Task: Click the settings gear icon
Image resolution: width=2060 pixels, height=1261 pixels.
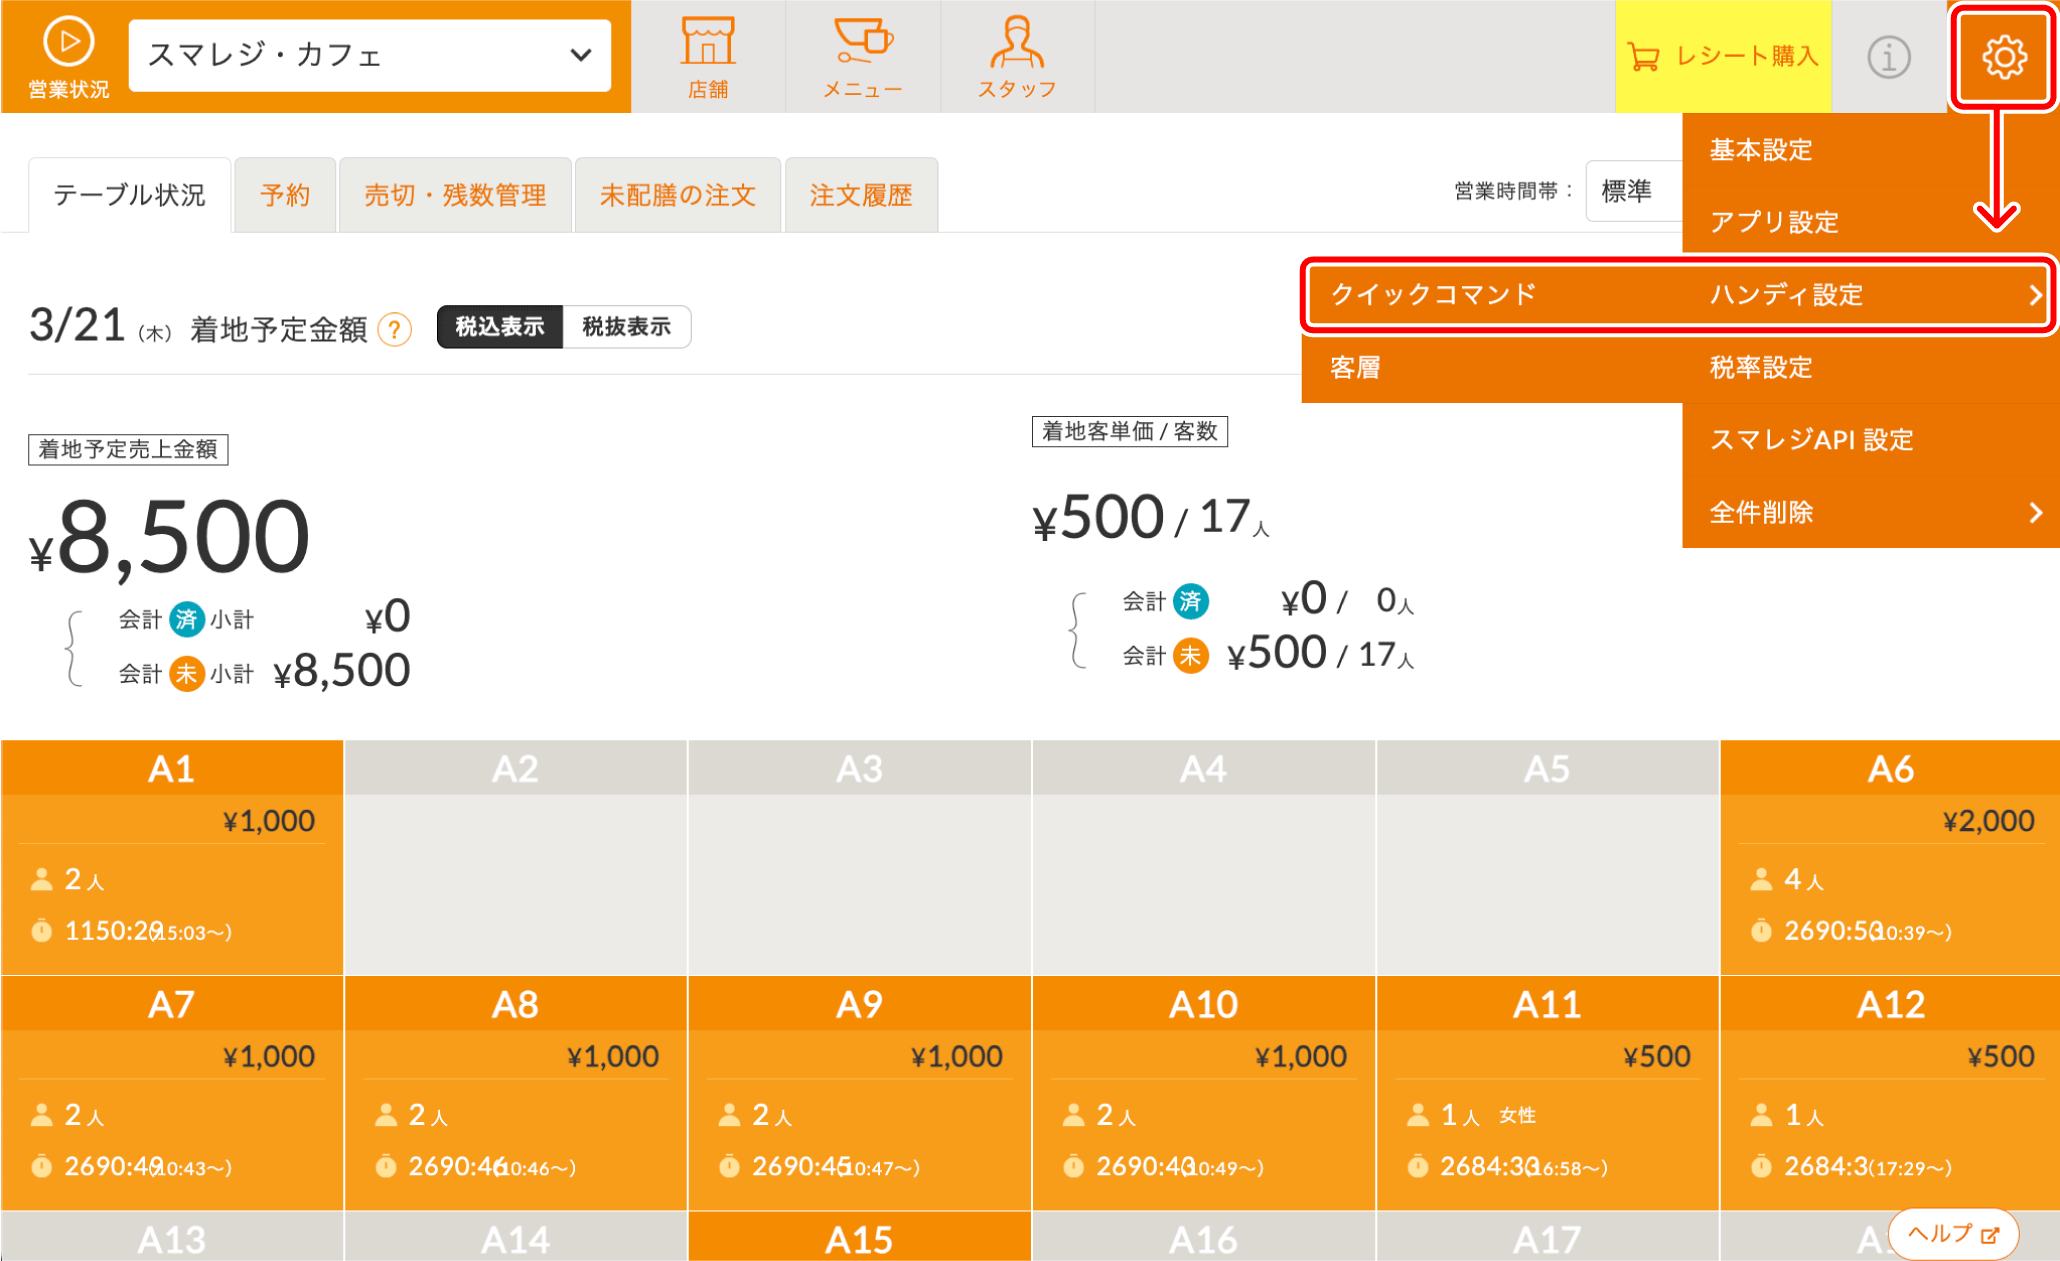Action: (x=2004, y=57)
